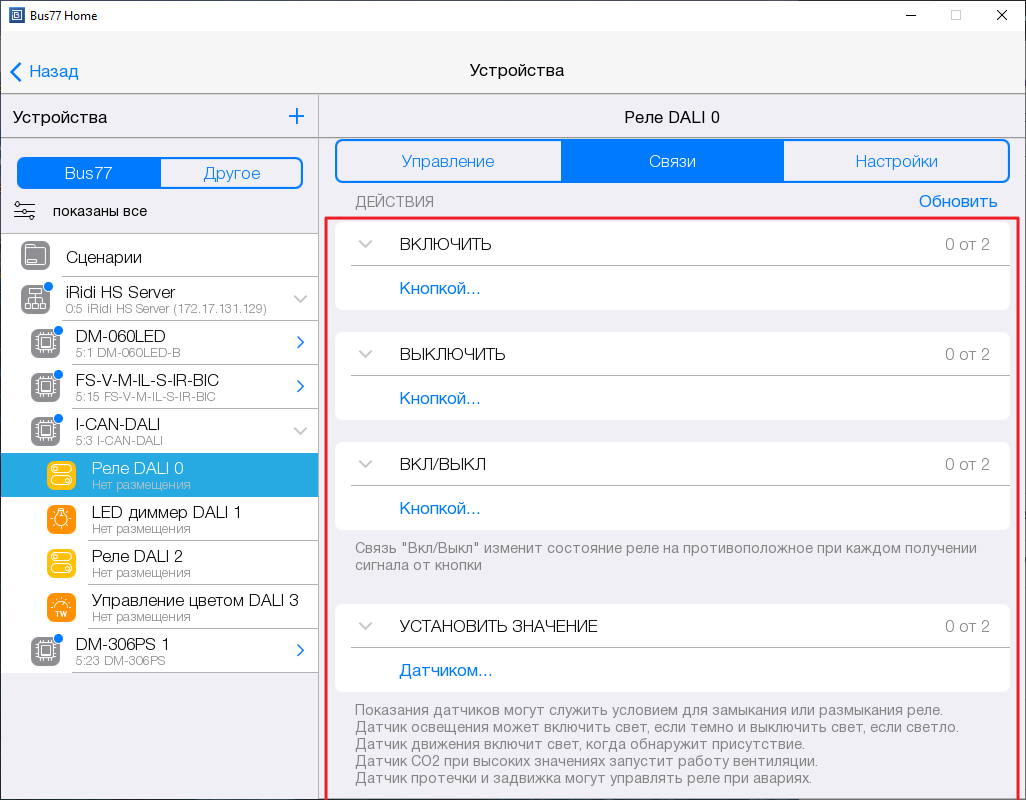Viewport: 1026px width, 800px height.
Task: Open the Управление tab
Action: pyautogui.click(x=448, y=161)
